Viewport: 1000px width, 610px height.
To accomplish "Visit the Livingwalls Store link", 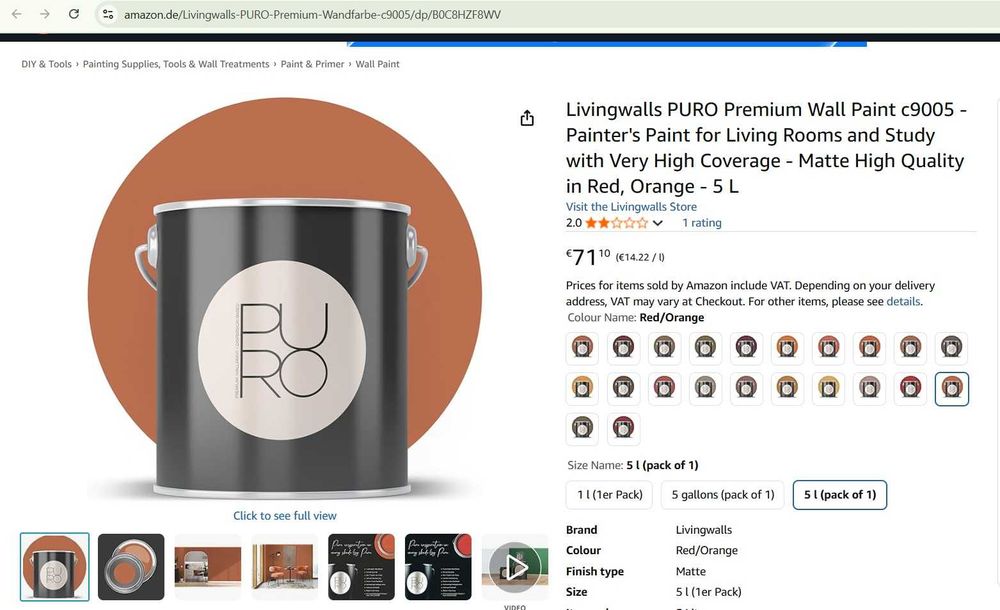I will pos(631,207).
